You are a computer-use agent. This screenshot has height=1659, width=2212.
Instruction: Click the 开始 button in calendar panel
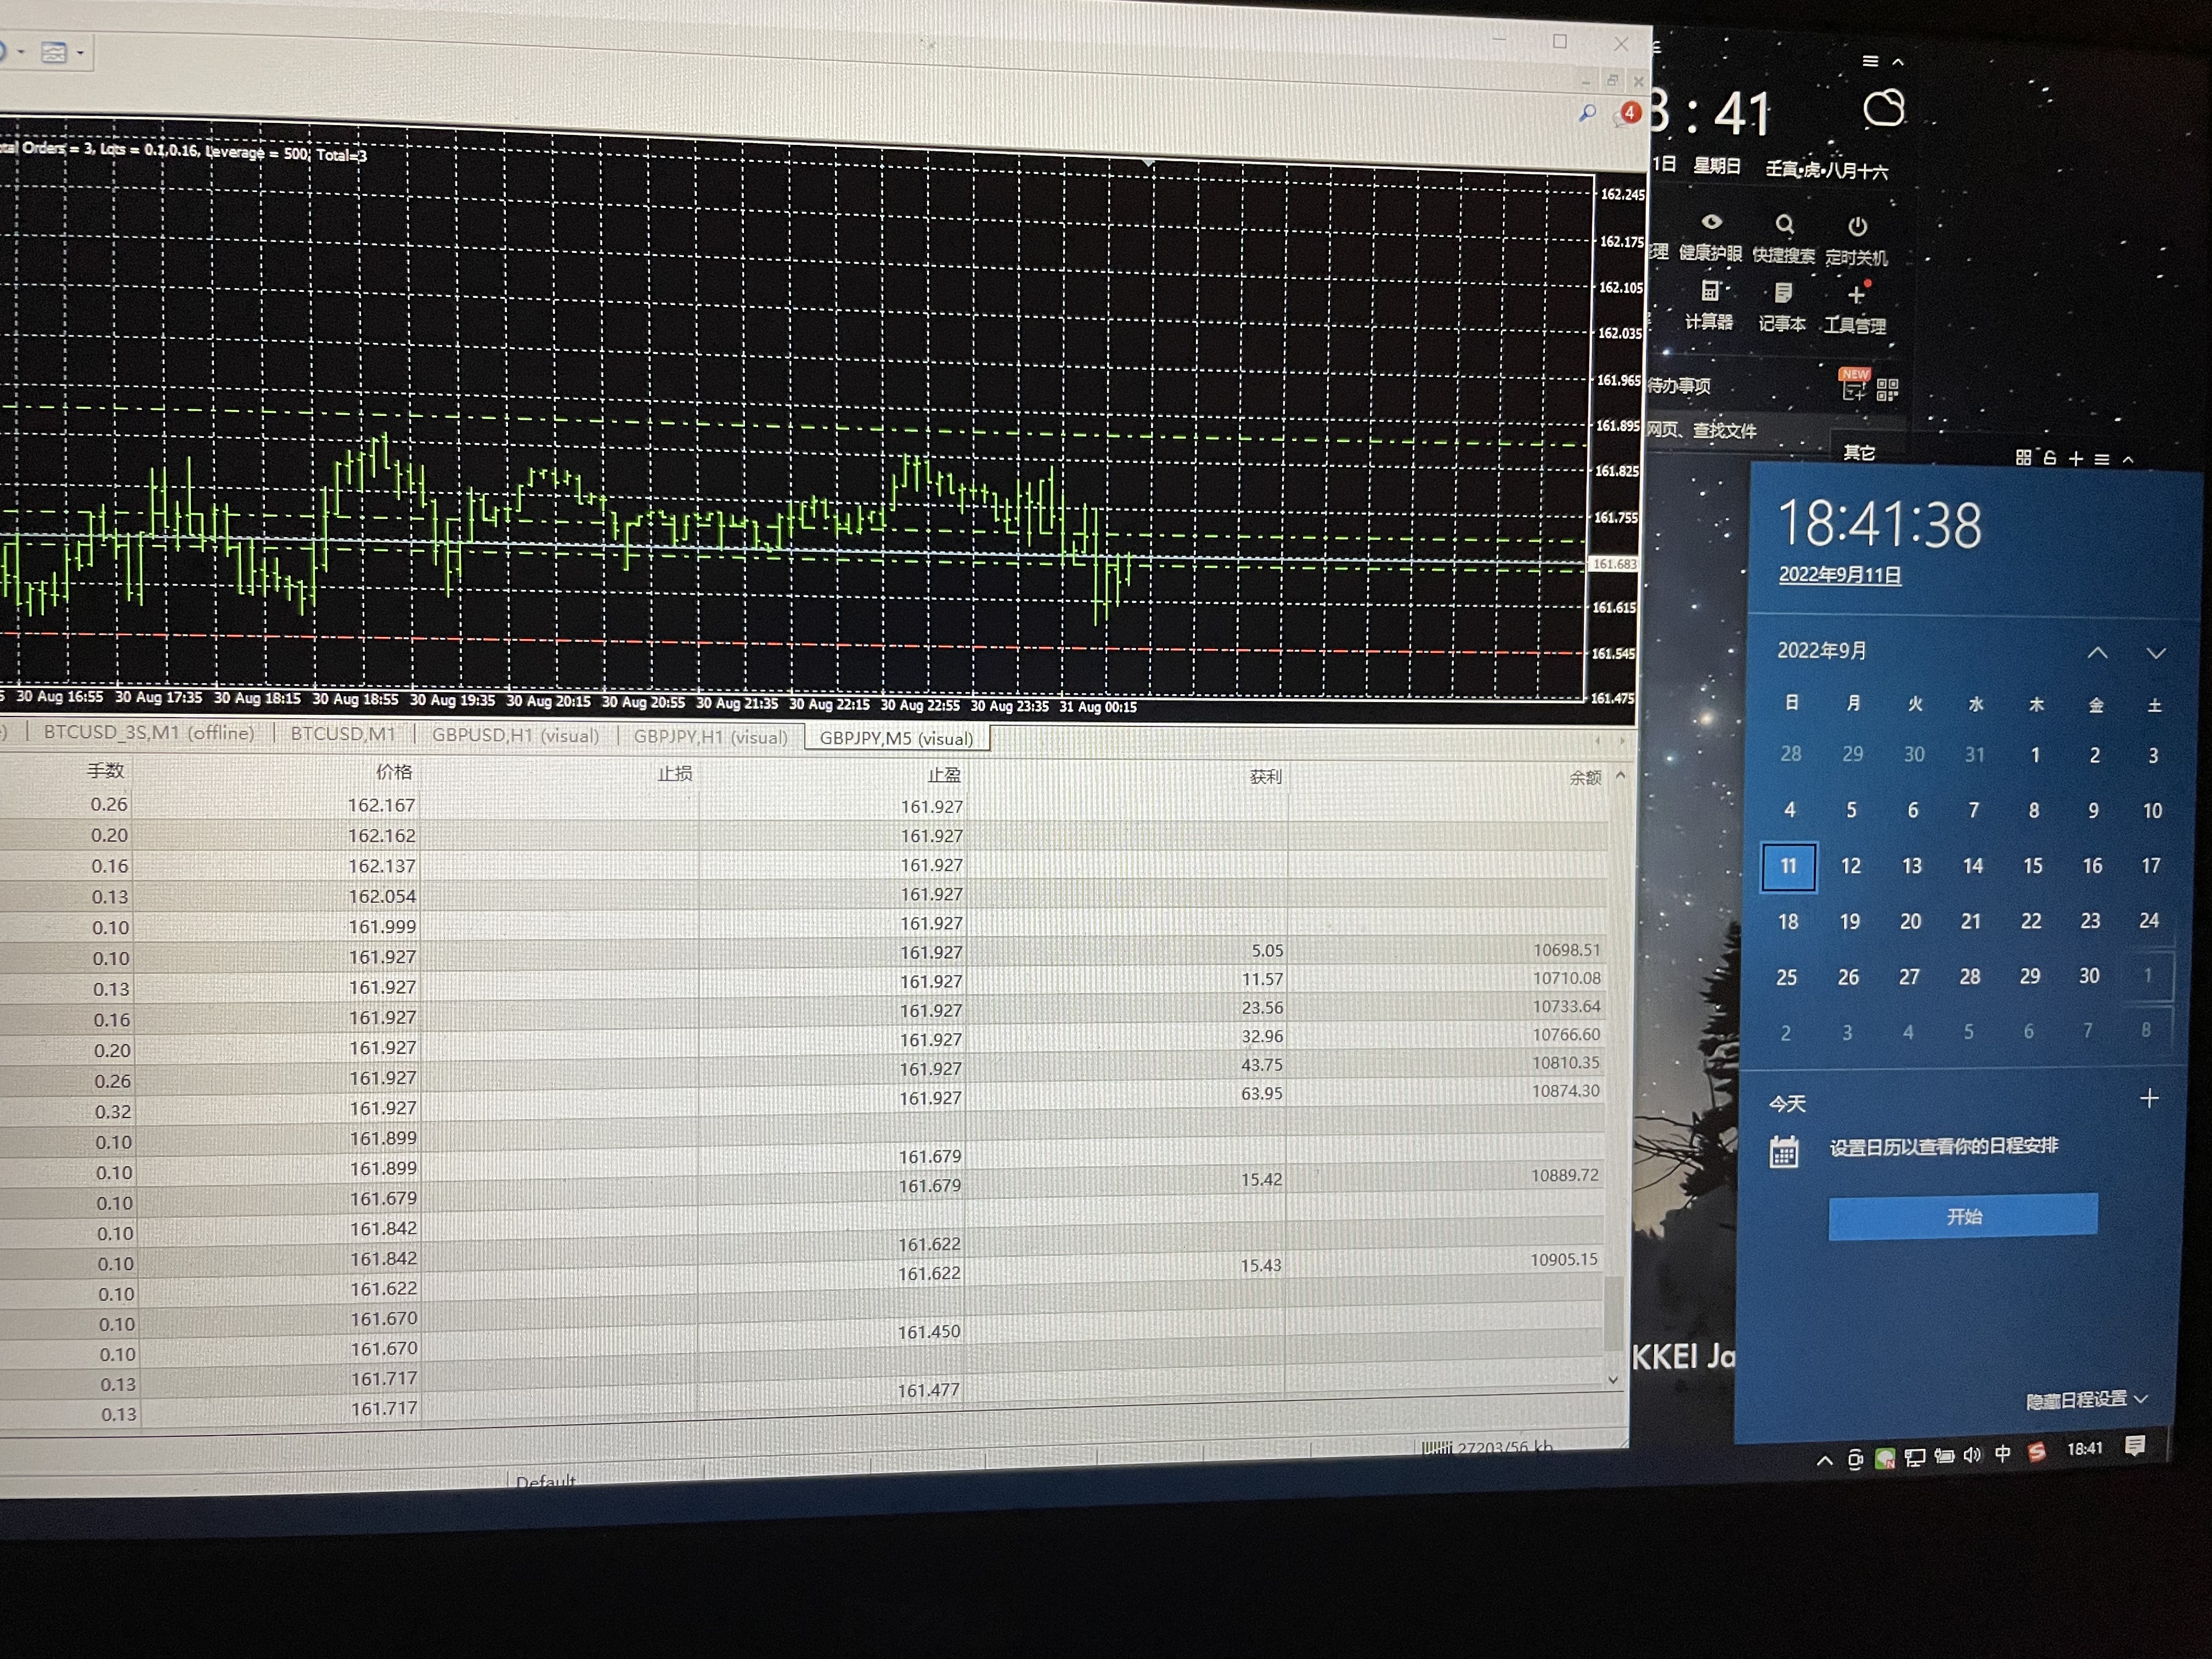pyautogui.click(x=1963, y=1216)
